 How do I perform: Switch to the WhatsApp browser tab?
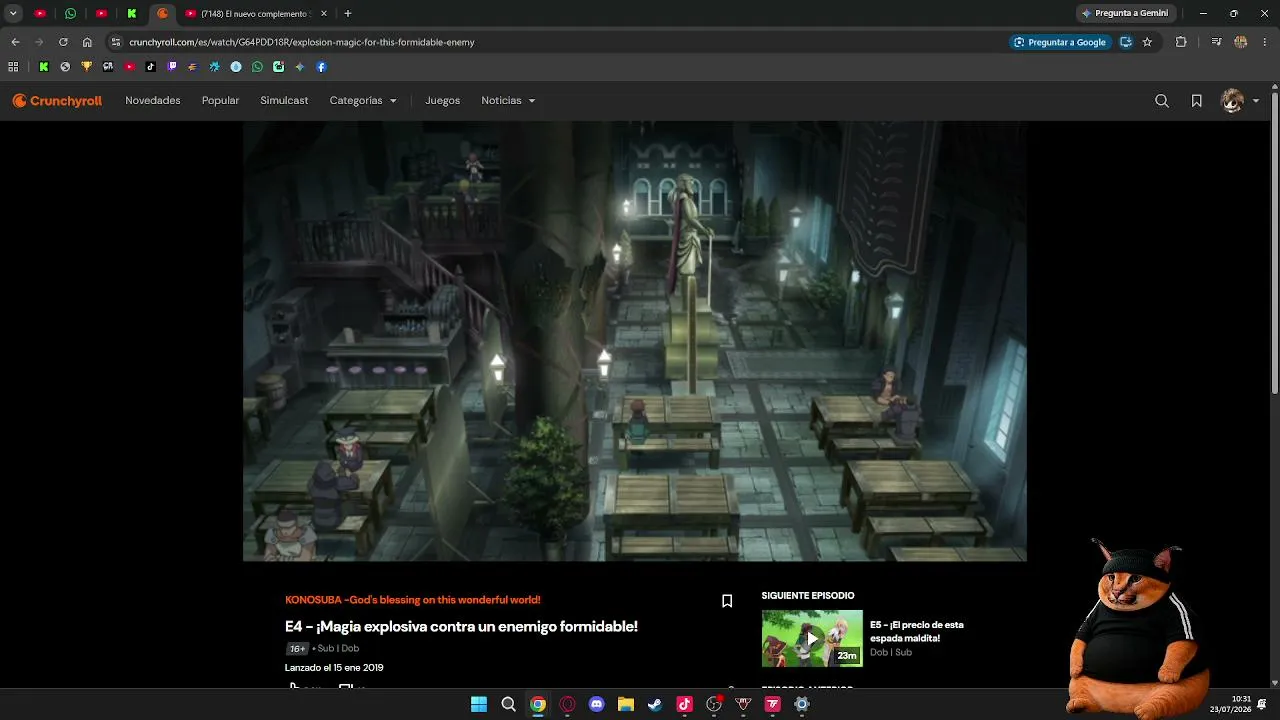pyautogui.click(x=71, y=14)
